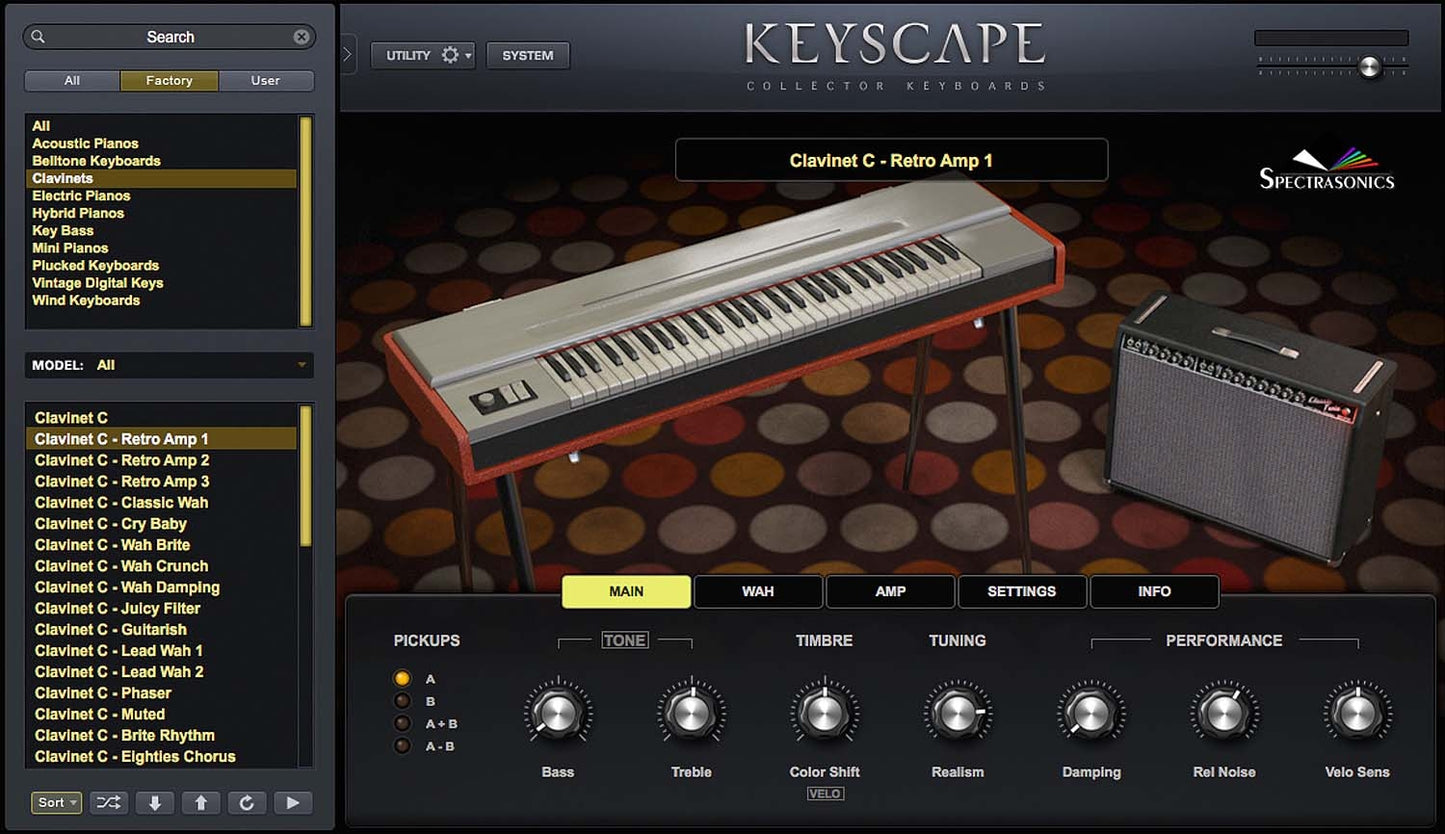Clear the search field with X icon
This screenshot has width=1445, height=834.
pos(301,37)
